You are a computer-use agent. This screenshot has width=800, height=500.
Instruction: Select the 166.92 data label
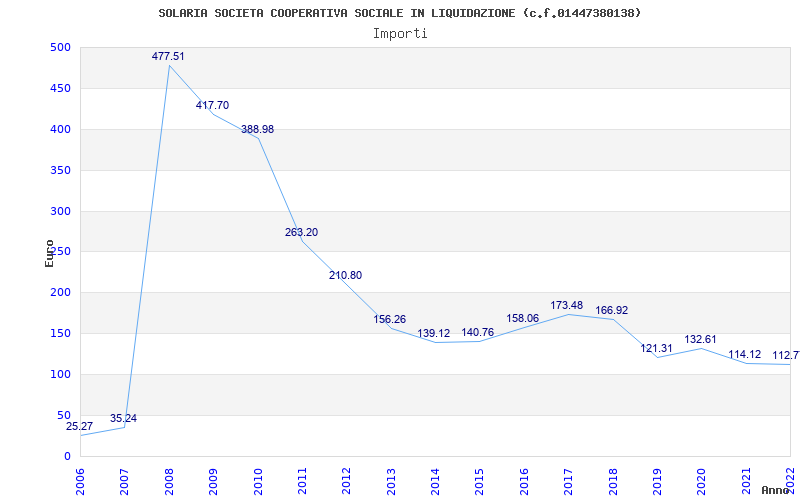pyautogui.click(x=611, y=311)
